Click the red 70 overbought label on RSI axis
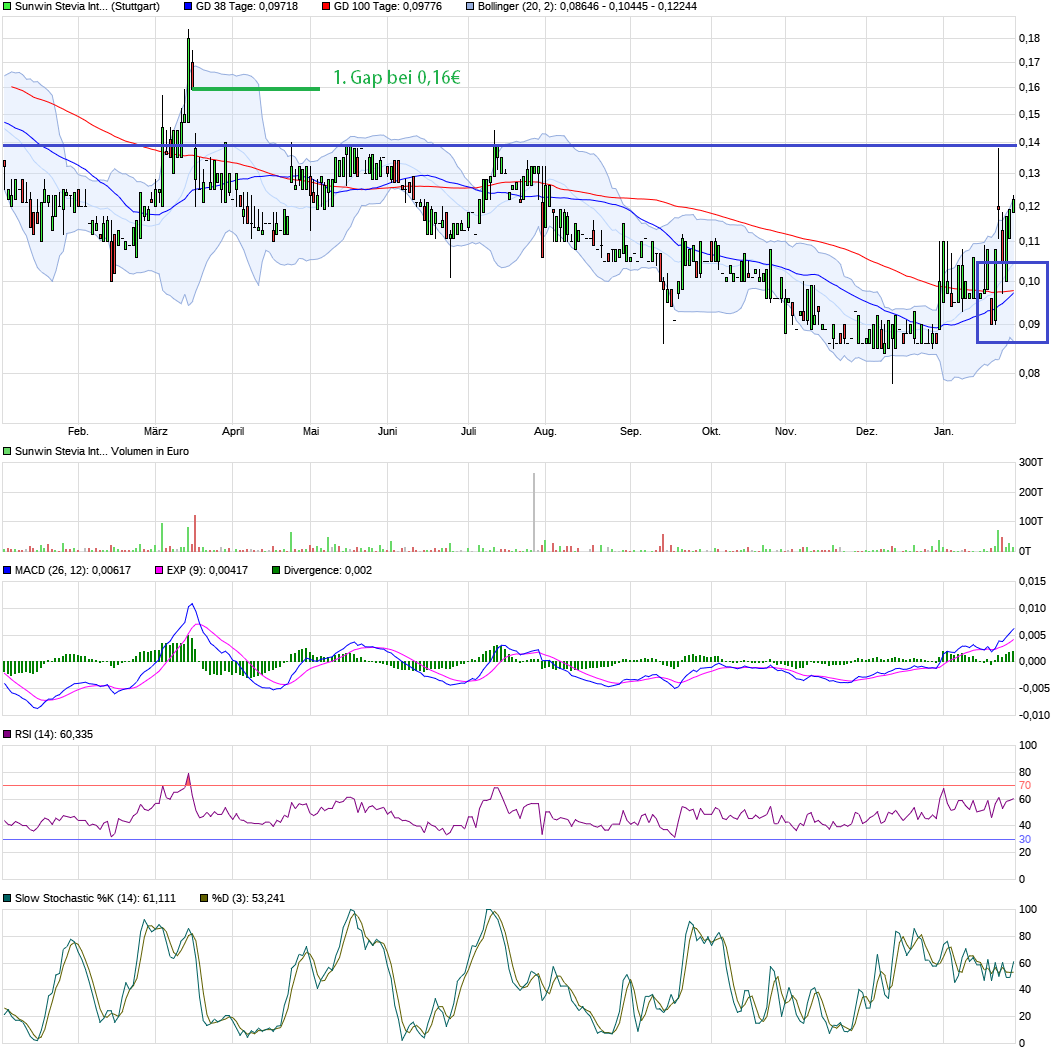This screenshot has width=1057, height=1054. 1025,786
